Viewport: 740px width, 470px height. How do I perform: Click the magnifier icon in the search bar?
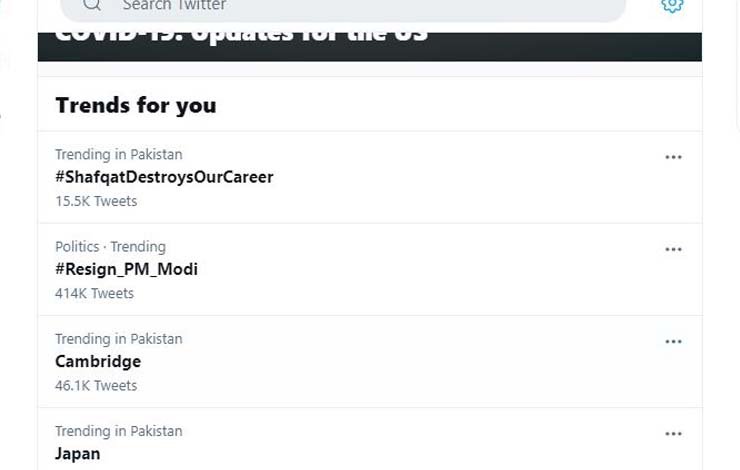(x=92, y=5)
